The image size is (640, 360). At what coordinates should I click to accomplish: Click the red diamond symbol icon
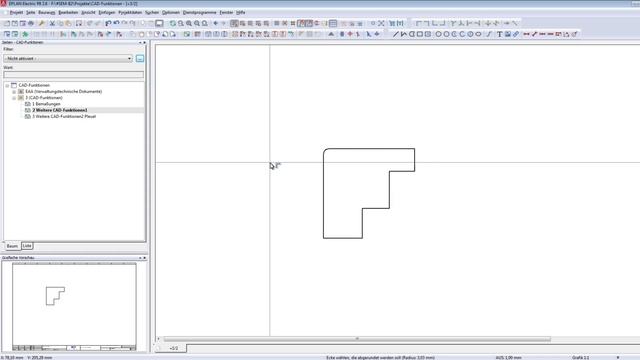click(x=350, y=34)
